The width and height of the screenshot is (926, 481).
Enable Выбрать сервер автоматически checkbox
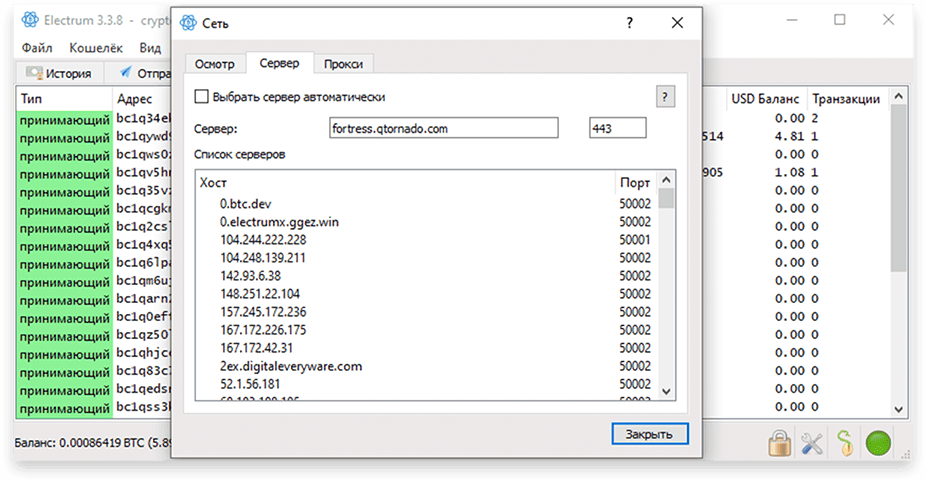(x=201, y=96)
